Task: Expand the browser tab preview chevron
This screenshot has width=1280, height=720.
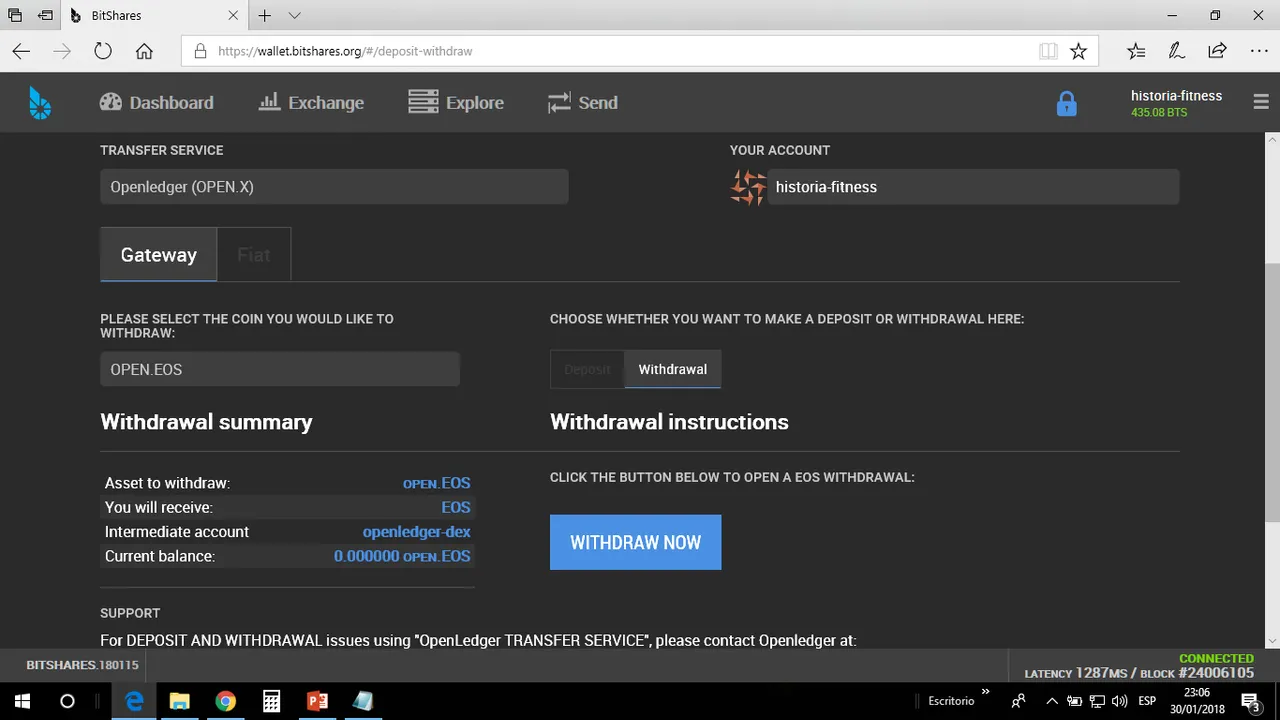Action: (x=294, y=16)
